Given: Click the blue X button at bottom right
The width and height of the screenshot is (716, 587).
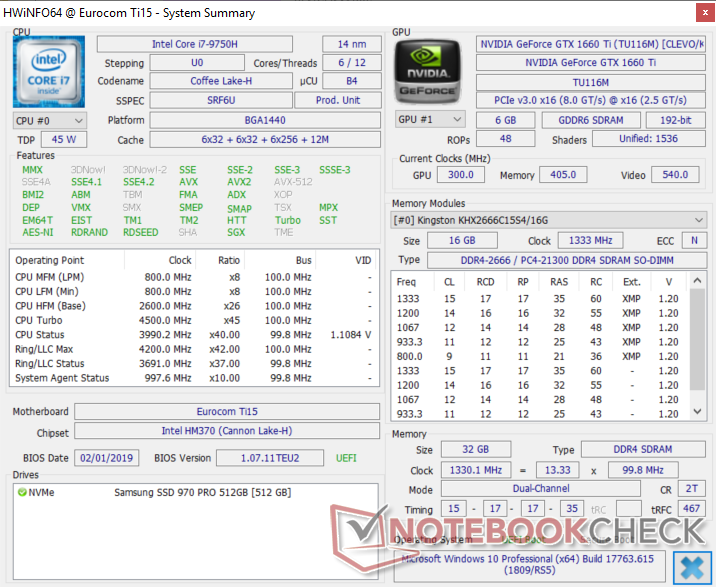Looking at the screenshot, I should point(692,568).
